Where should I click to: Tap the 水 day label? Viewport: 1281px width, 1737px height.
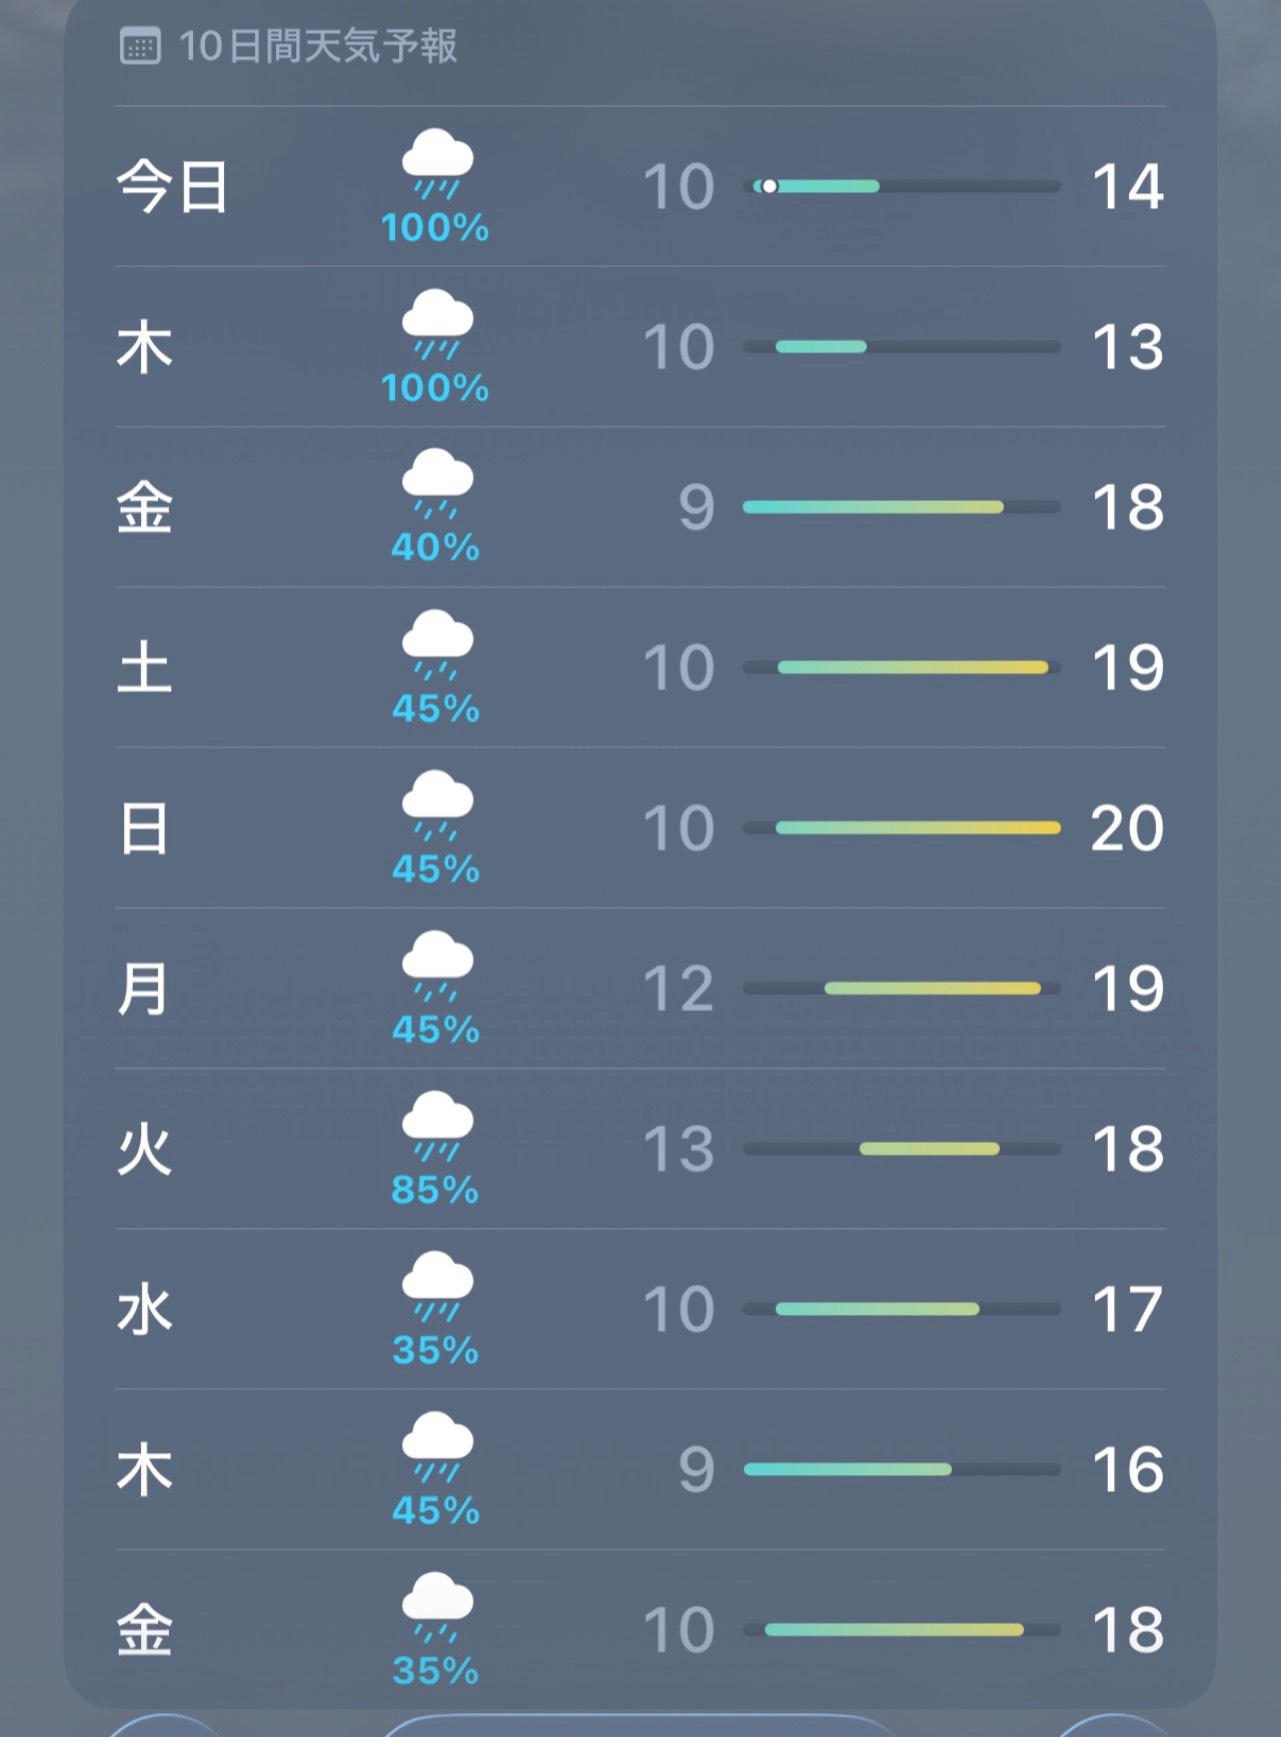pos(145,1309)
